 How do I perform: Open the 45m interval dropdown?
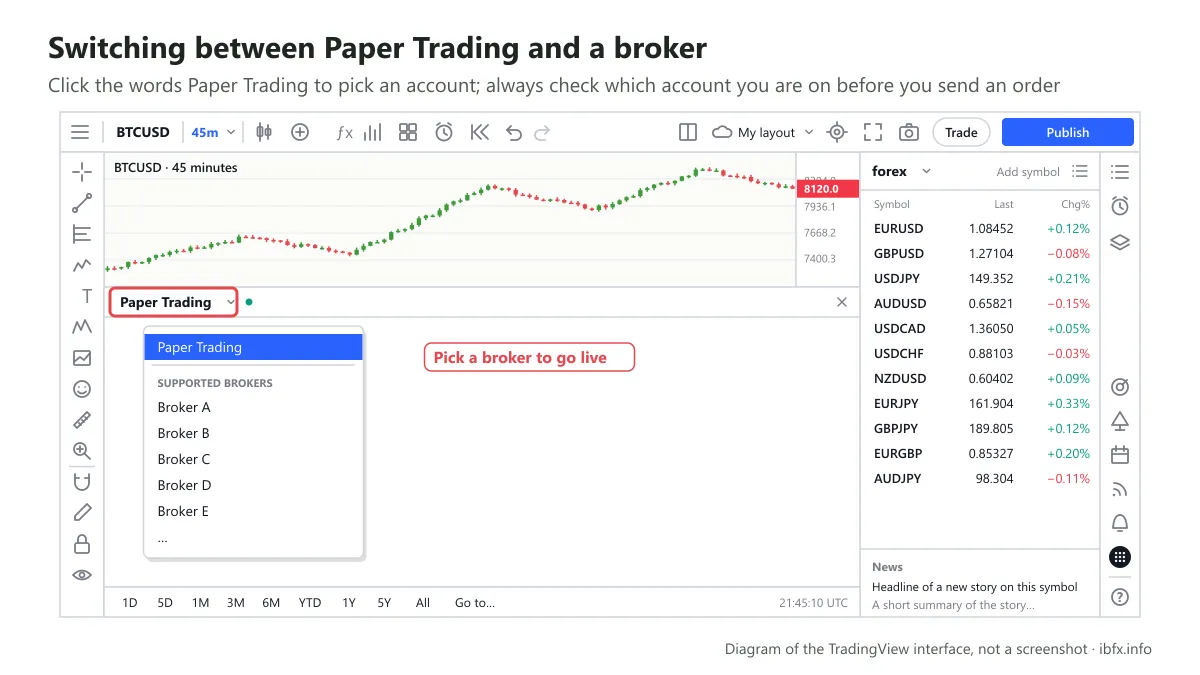(x=213, y=132)
